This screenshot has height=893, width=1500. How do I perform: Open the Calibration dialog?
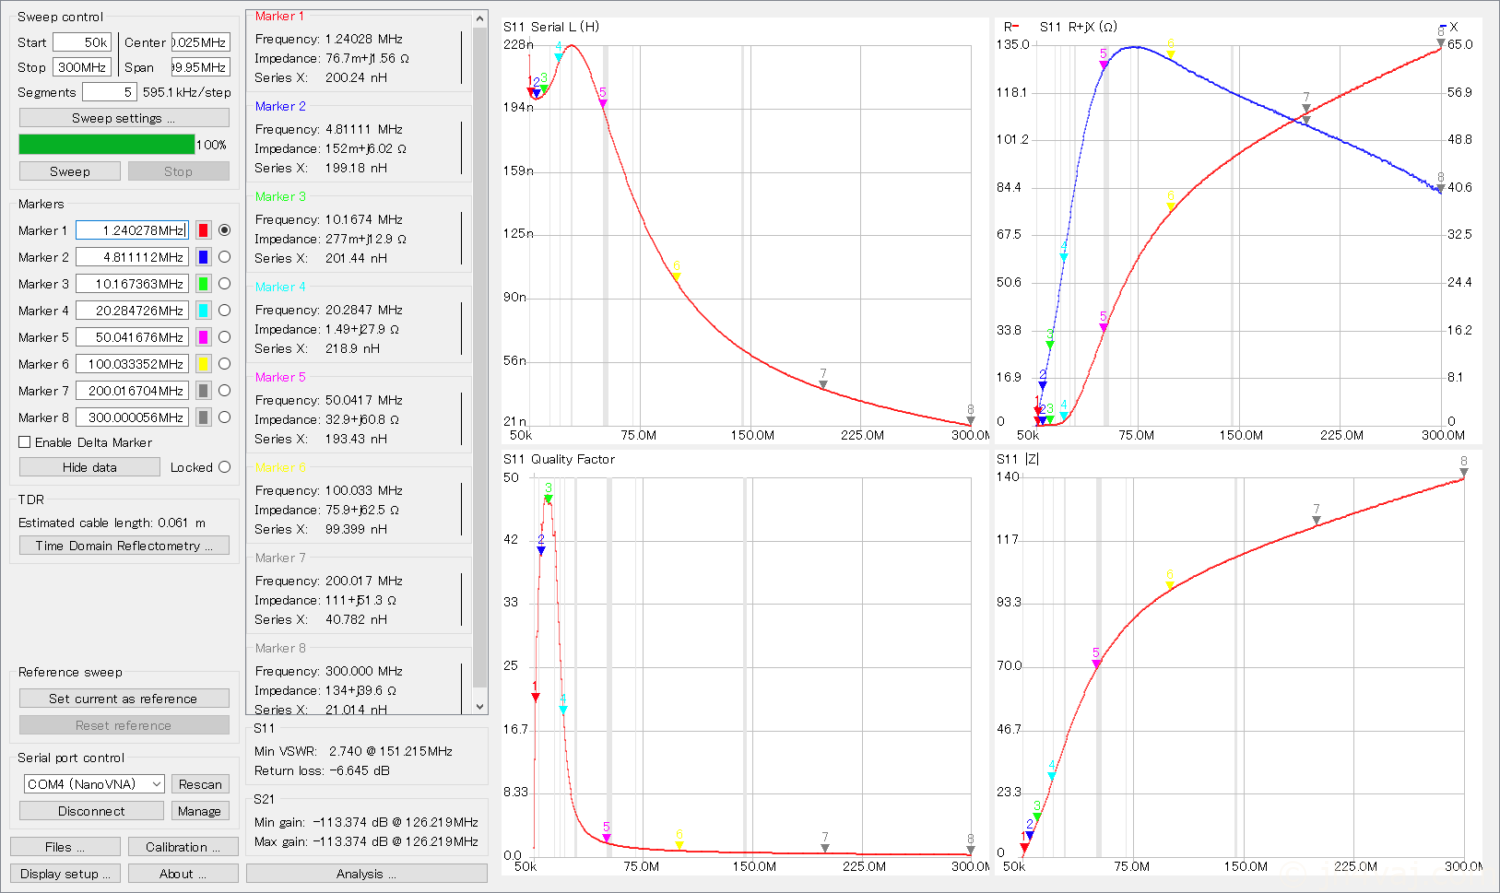pyautogui.click(x=183, y=847)
